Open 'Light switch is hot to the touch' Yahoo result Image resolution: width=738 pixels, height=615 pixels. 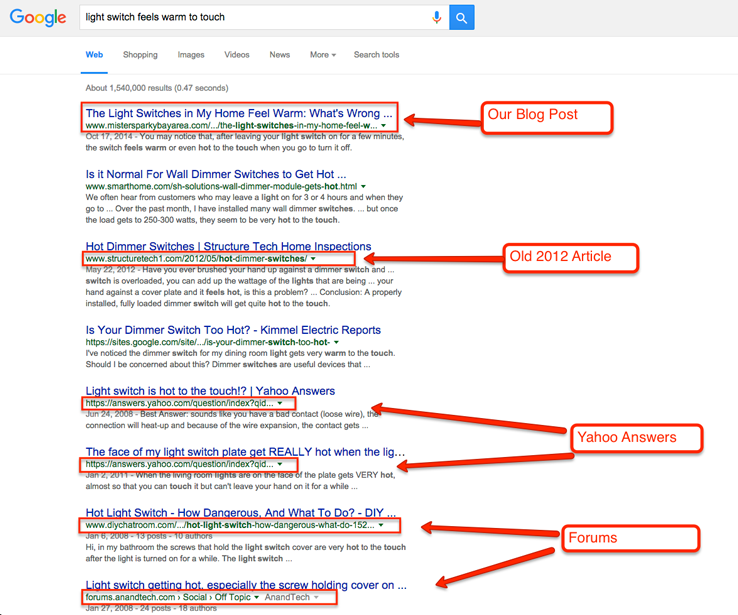point(210,391)
